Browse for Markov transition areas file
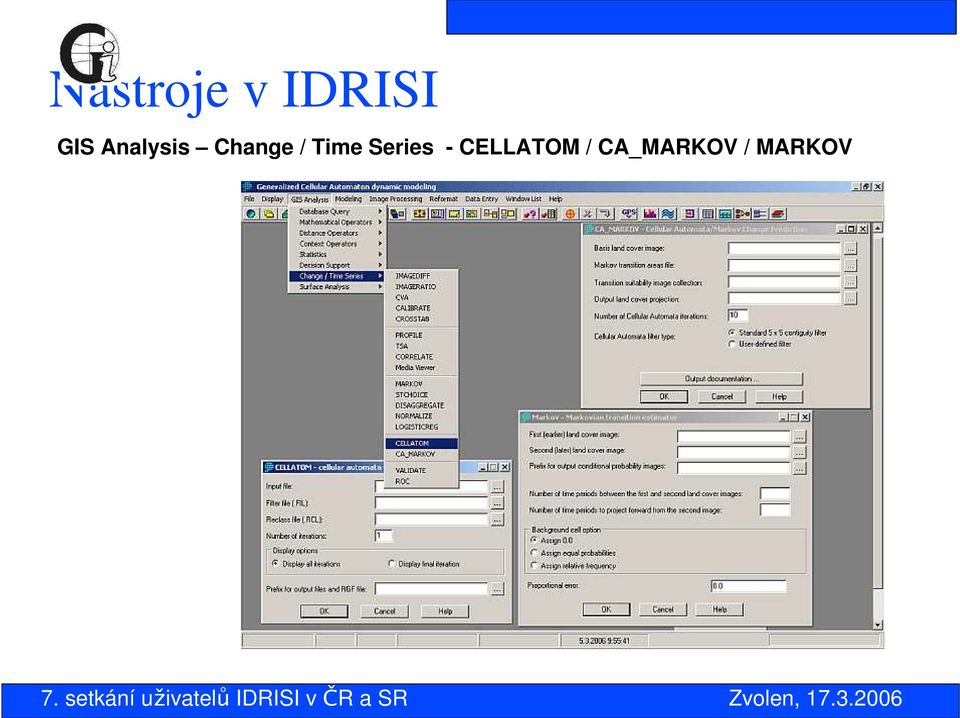The image size is (960, 718). (x=850, y=265)
